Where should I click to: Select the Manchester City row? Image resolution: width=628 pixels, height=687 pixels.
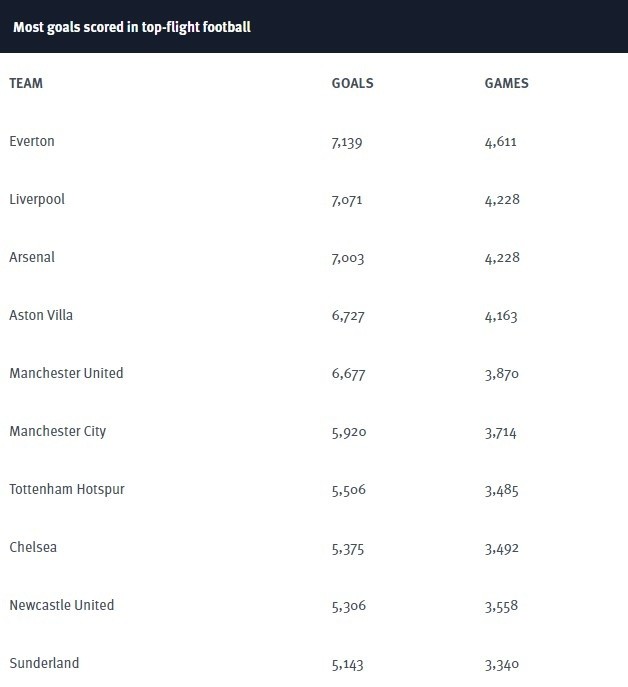[x=314, y=431]
